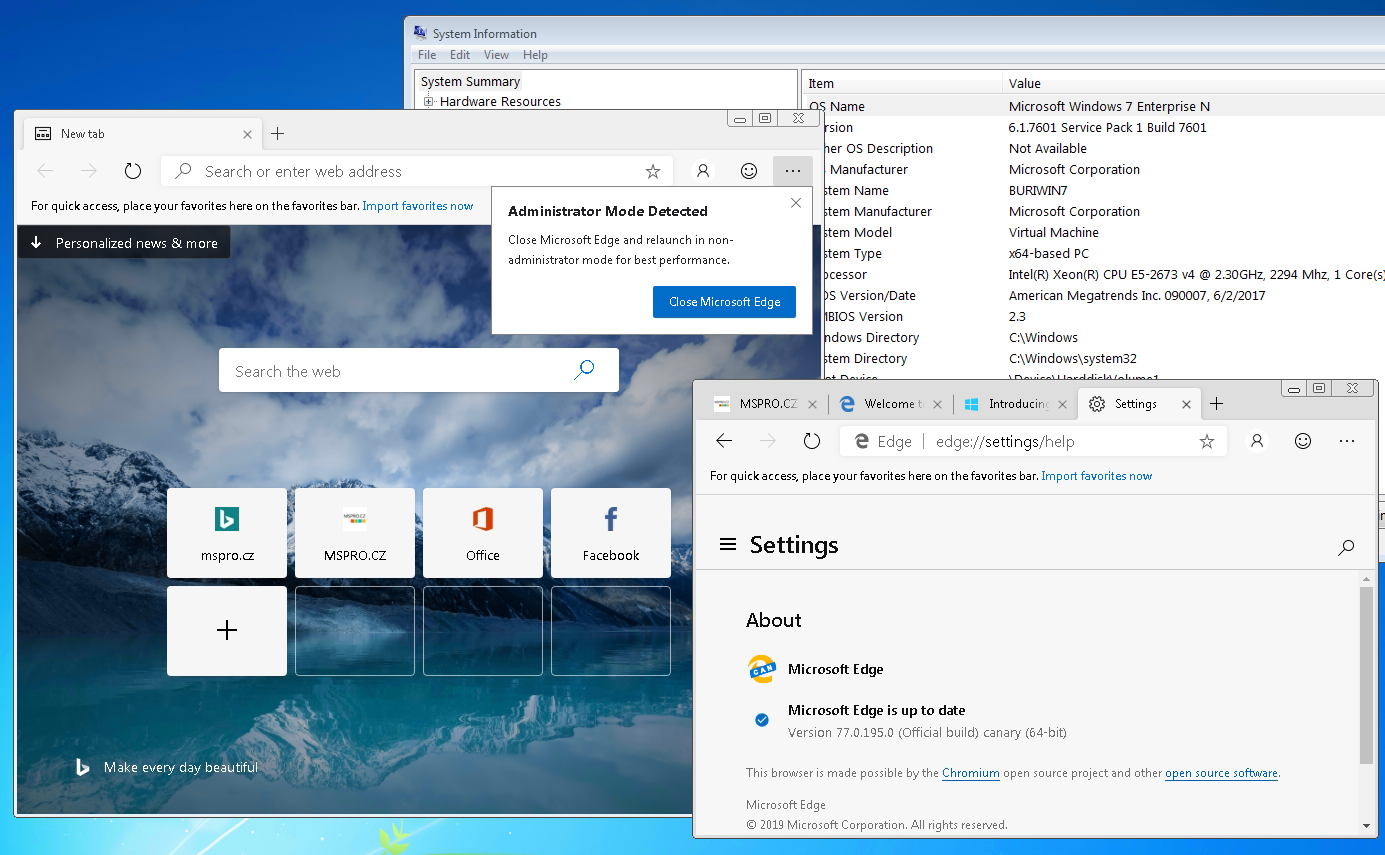1385x855 pixels.
Task: Open the three-dots menu in New tab window
Action: coord(793,171)
